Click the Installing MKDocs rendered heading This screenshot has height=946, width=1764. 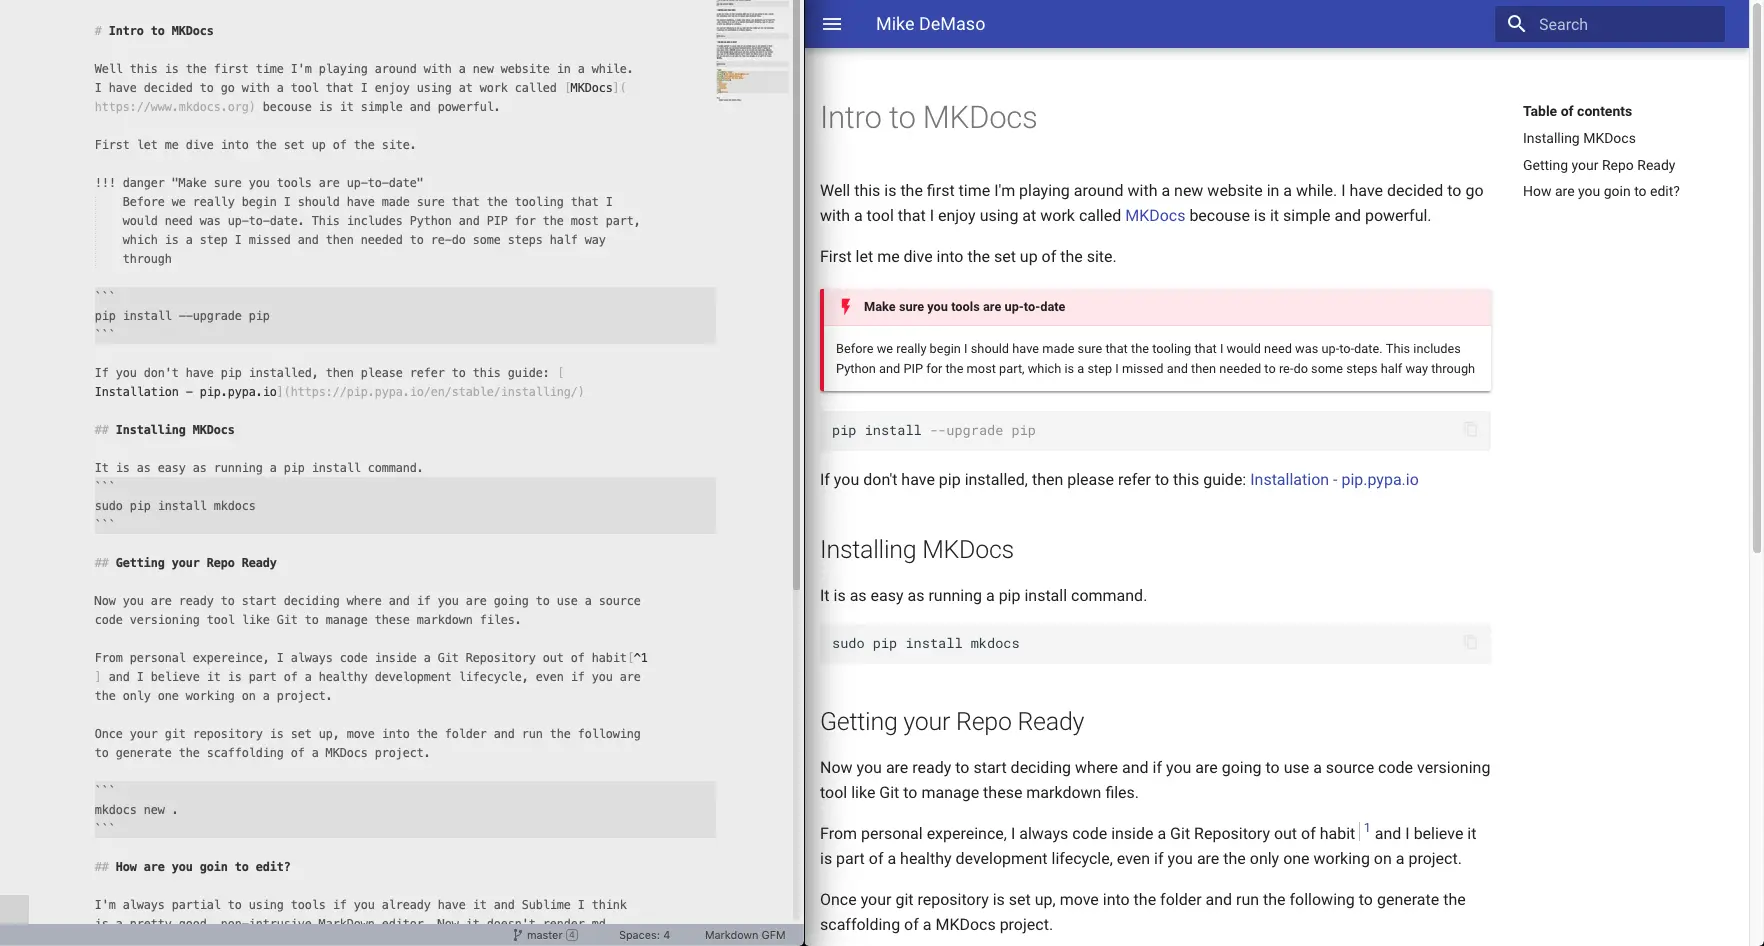click(x=916, y=549)
